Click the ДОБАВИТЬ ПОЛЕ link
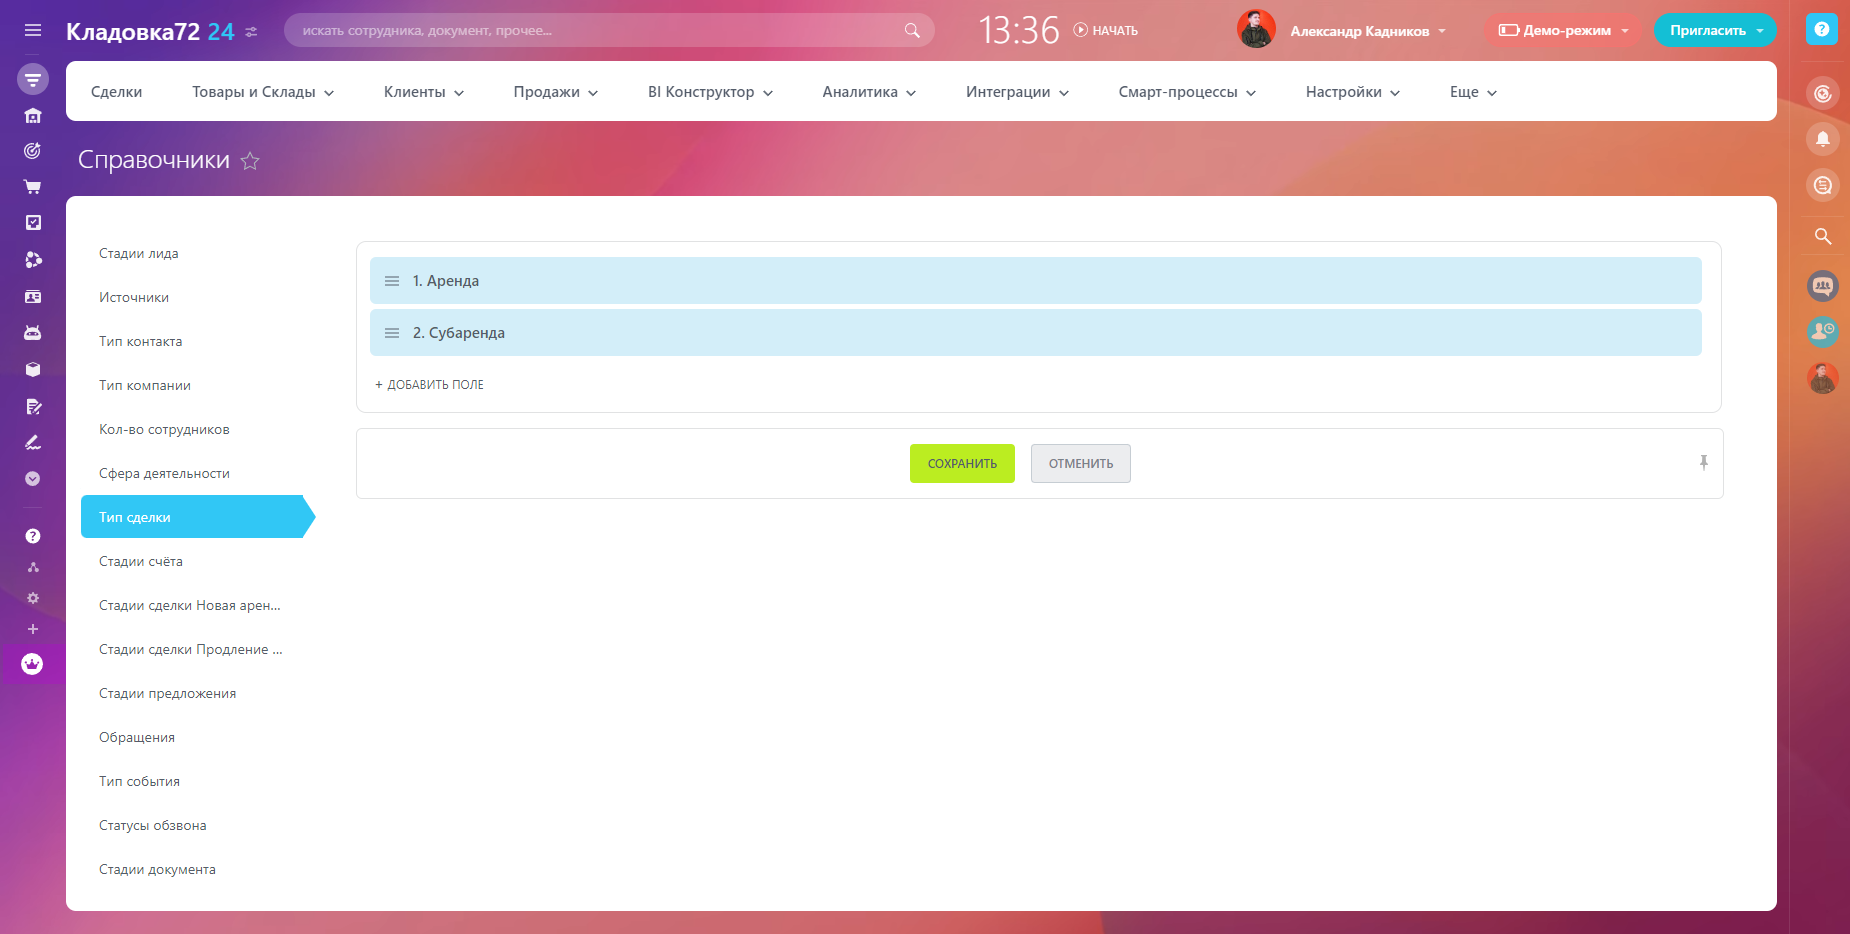The image size is (1850, 934). click(x=429, y=385)
